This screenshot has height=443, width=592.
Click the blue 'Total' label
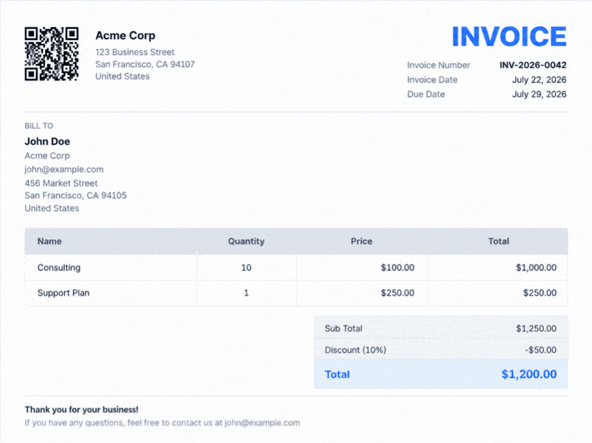337,374
